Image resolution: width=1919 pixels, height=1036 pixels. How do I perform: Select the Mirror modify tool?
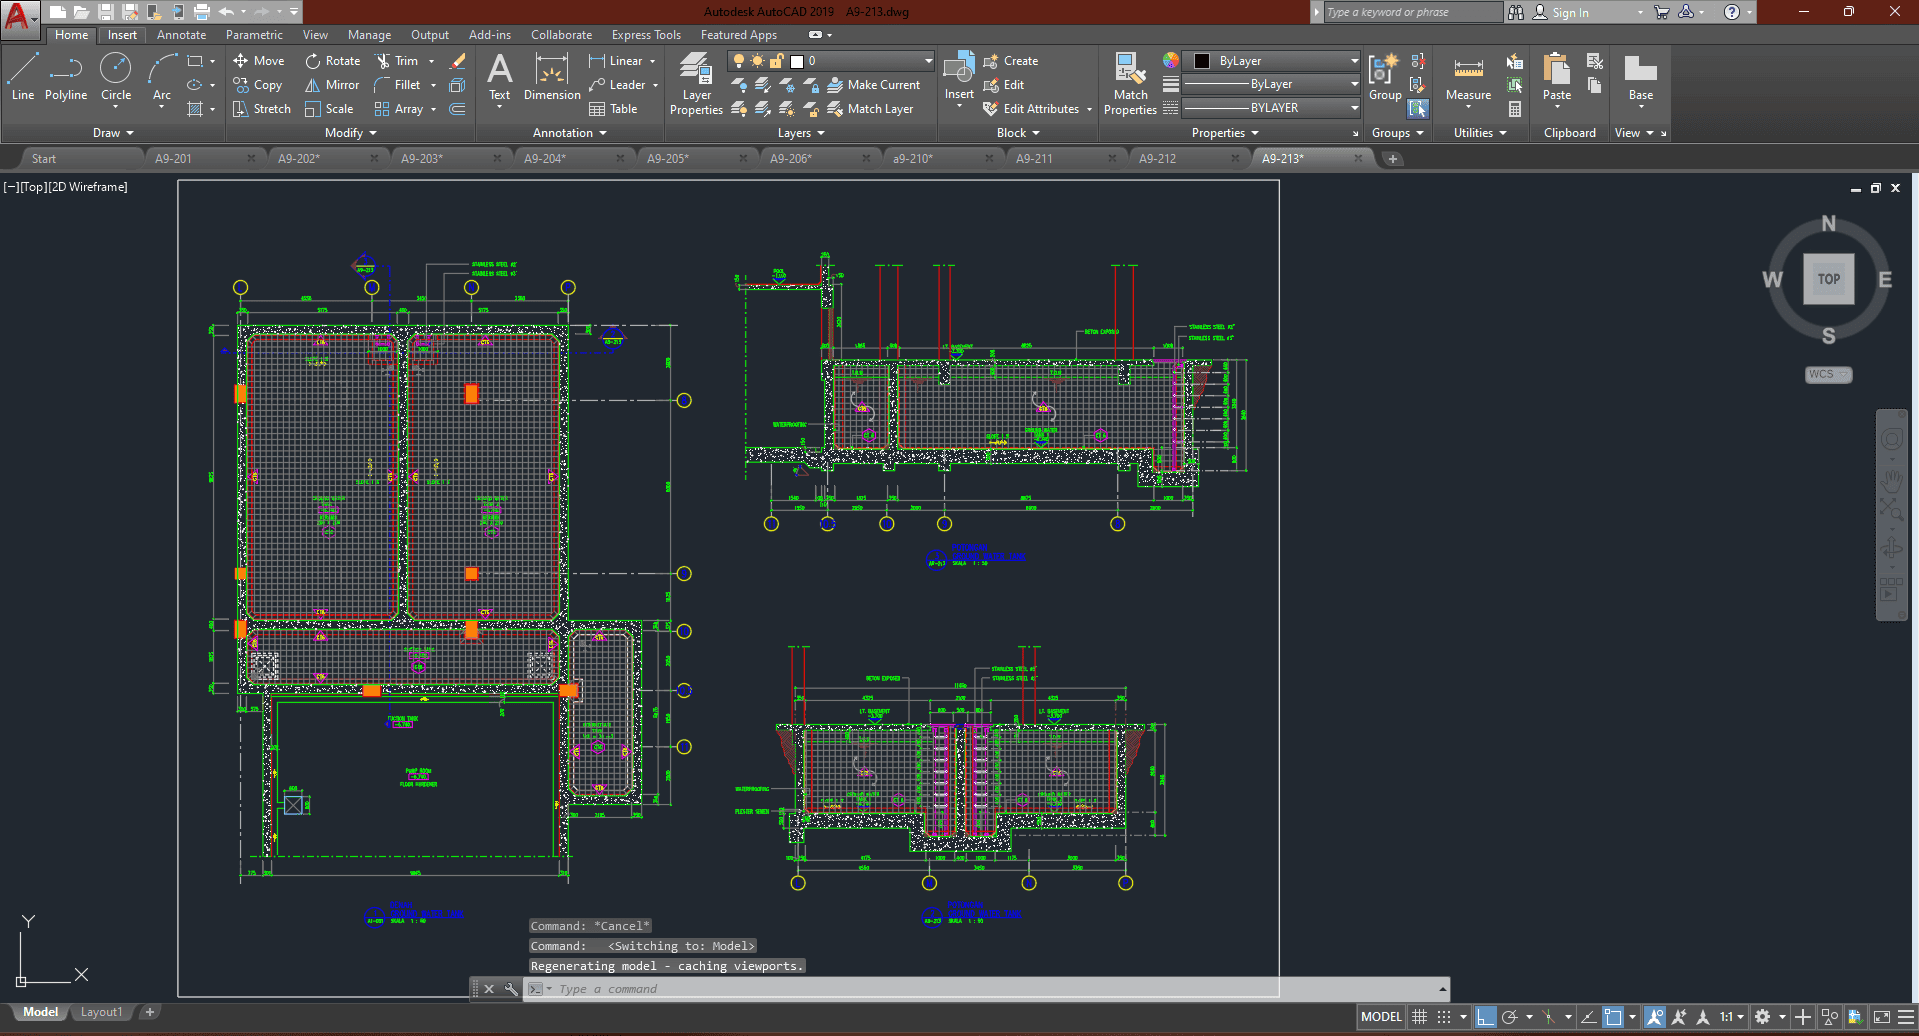click(x=332, y=85)
